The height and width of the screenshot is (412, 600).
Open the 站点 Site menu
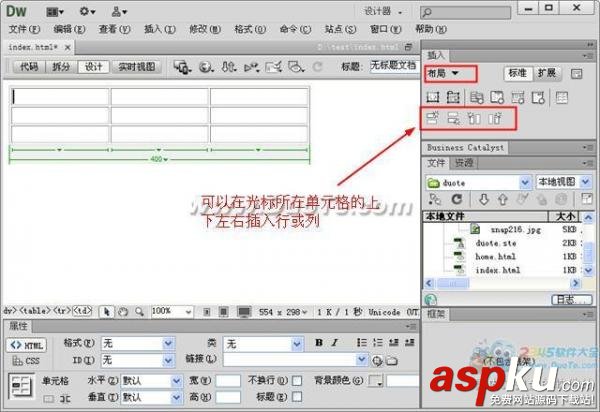coord(341,29)
